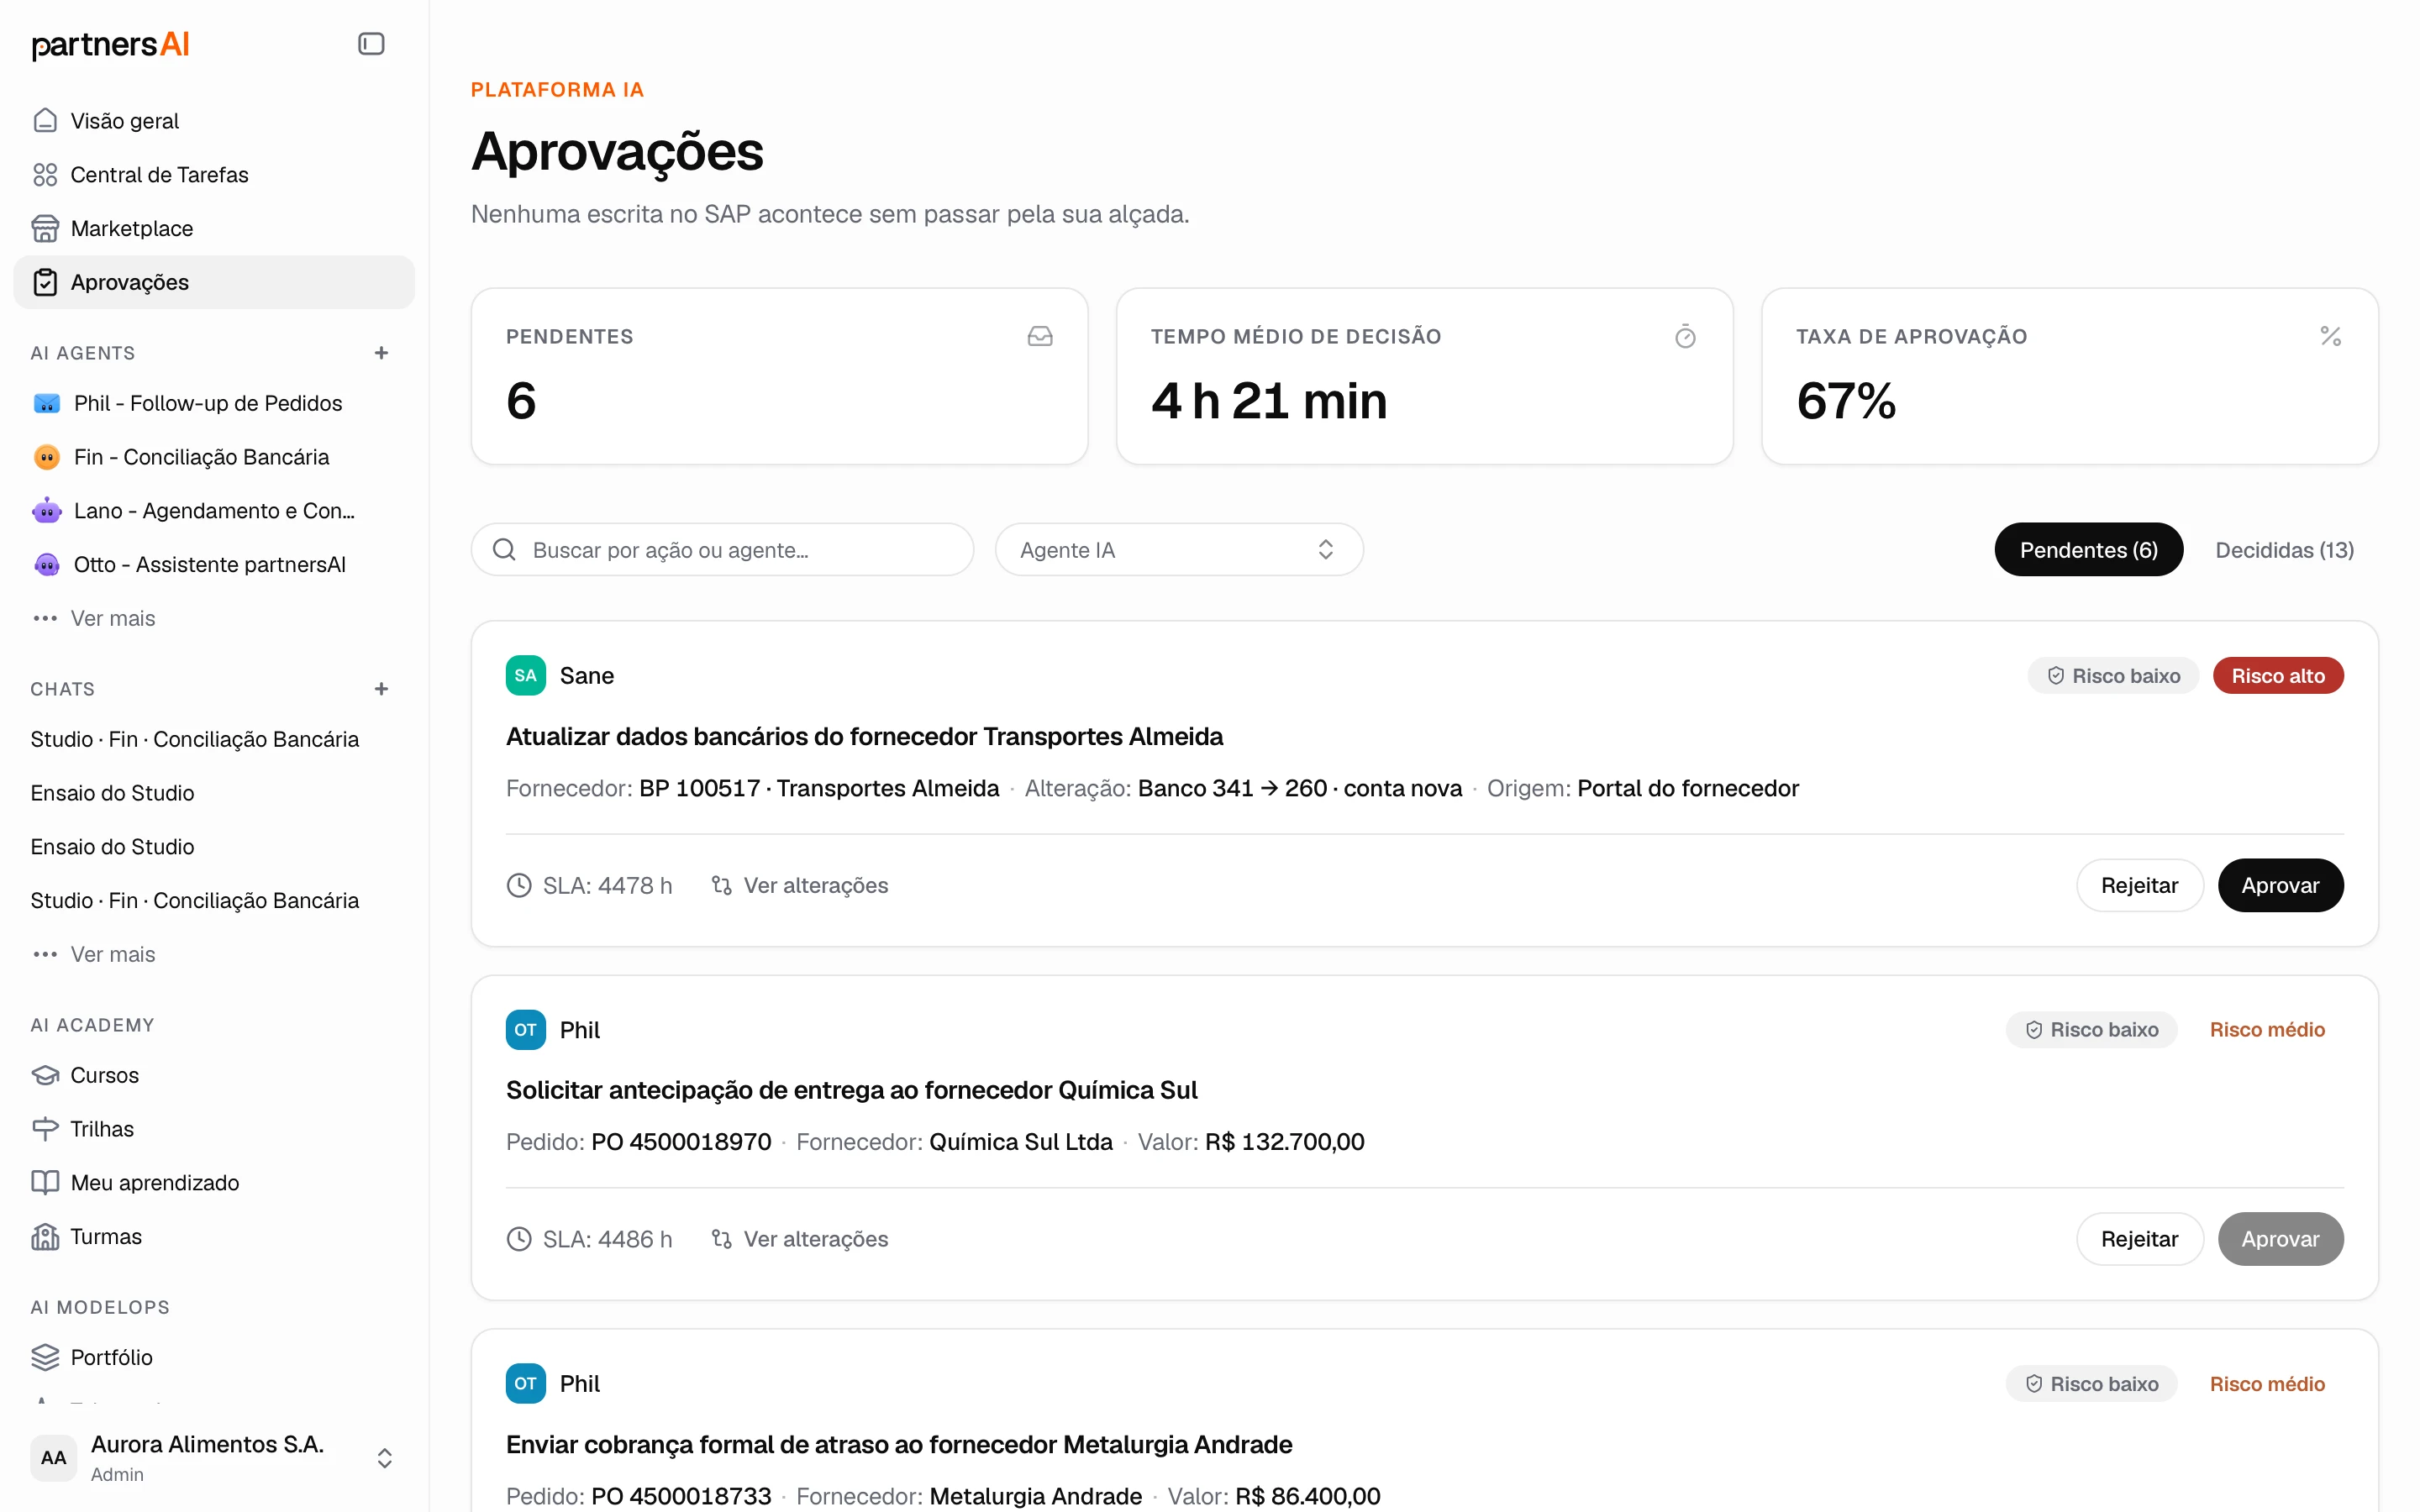Click the OT avatar on Química Sul card
The image size is (2420, 1512).
[x=526, y=1029]
